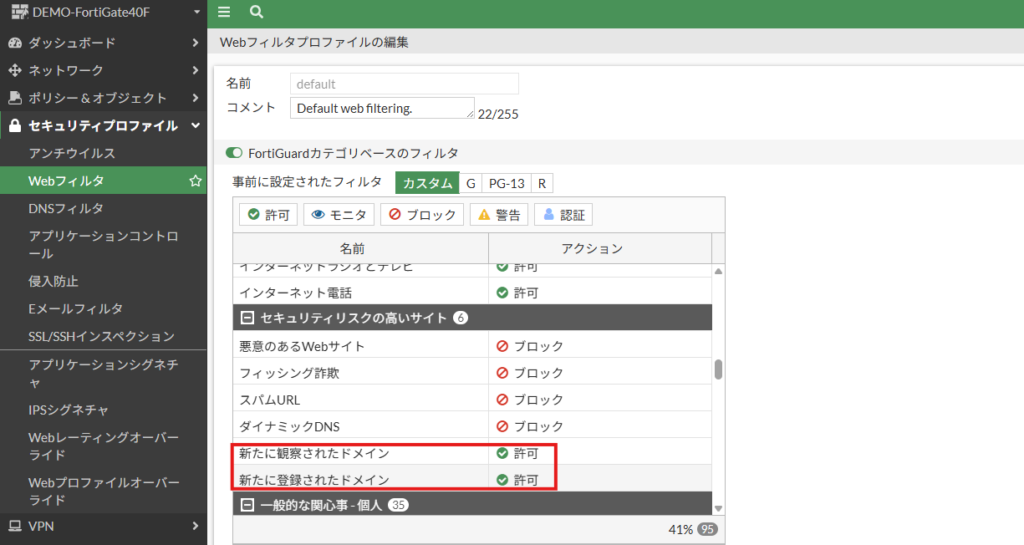Click the 許可 action button
Image resolution: width=1024 pixels, height=545 pixels.
[x=268, y=215]
